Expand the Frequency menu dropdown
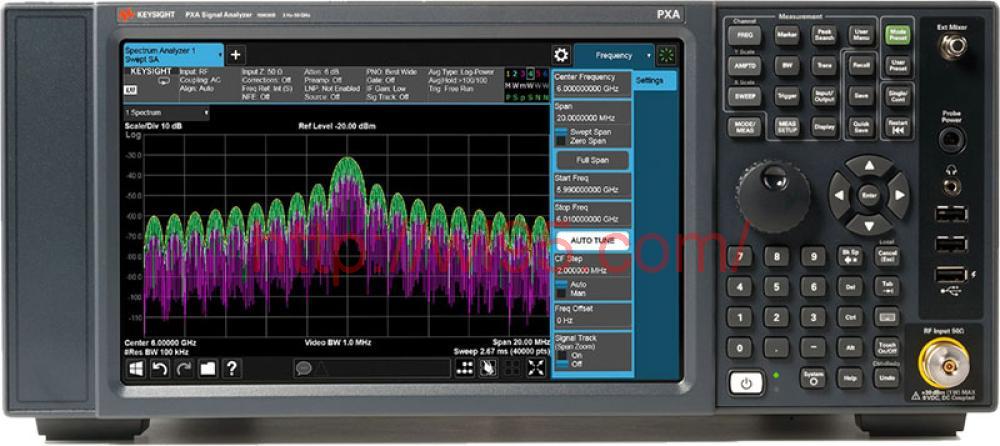Viewport: 1000px width, 446px height. [x=647, y=55]
